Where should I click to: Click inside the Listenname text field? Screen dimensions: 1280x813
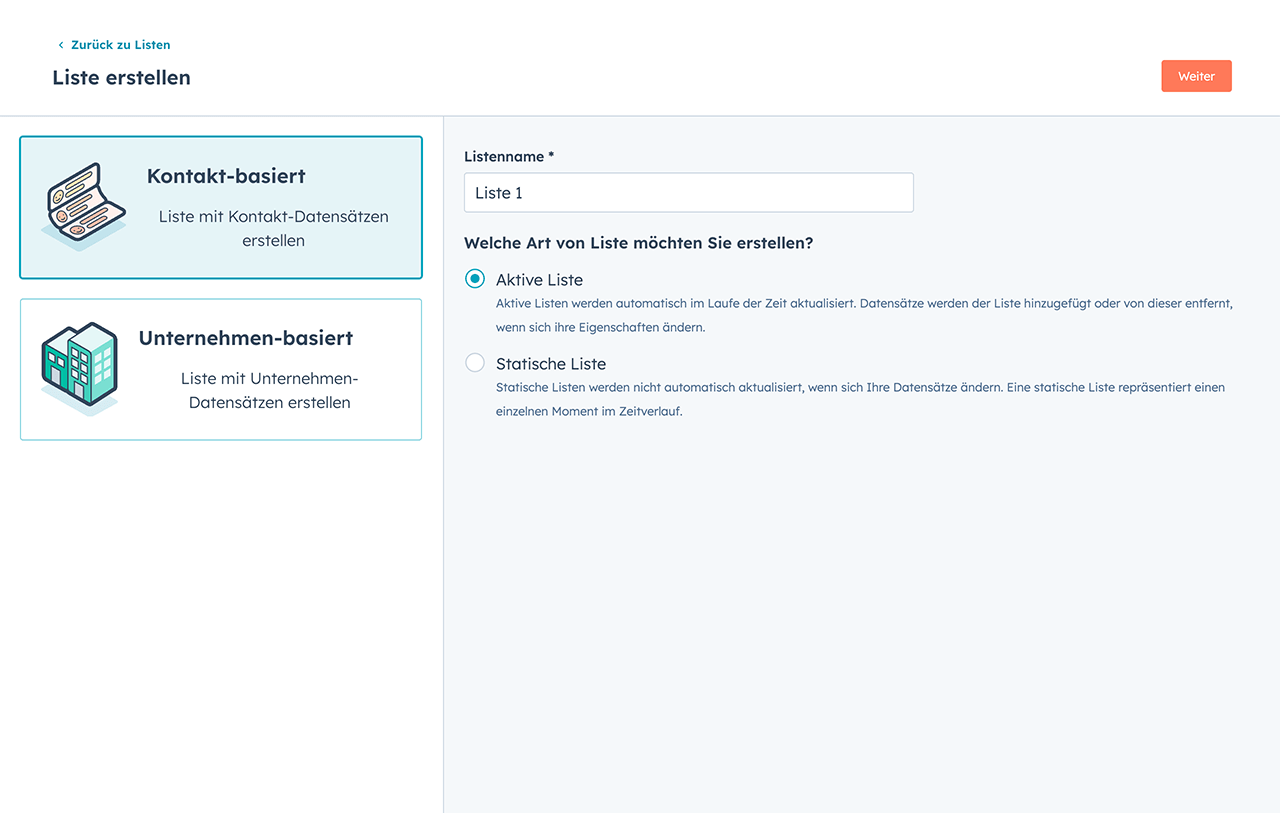(688, 192)
